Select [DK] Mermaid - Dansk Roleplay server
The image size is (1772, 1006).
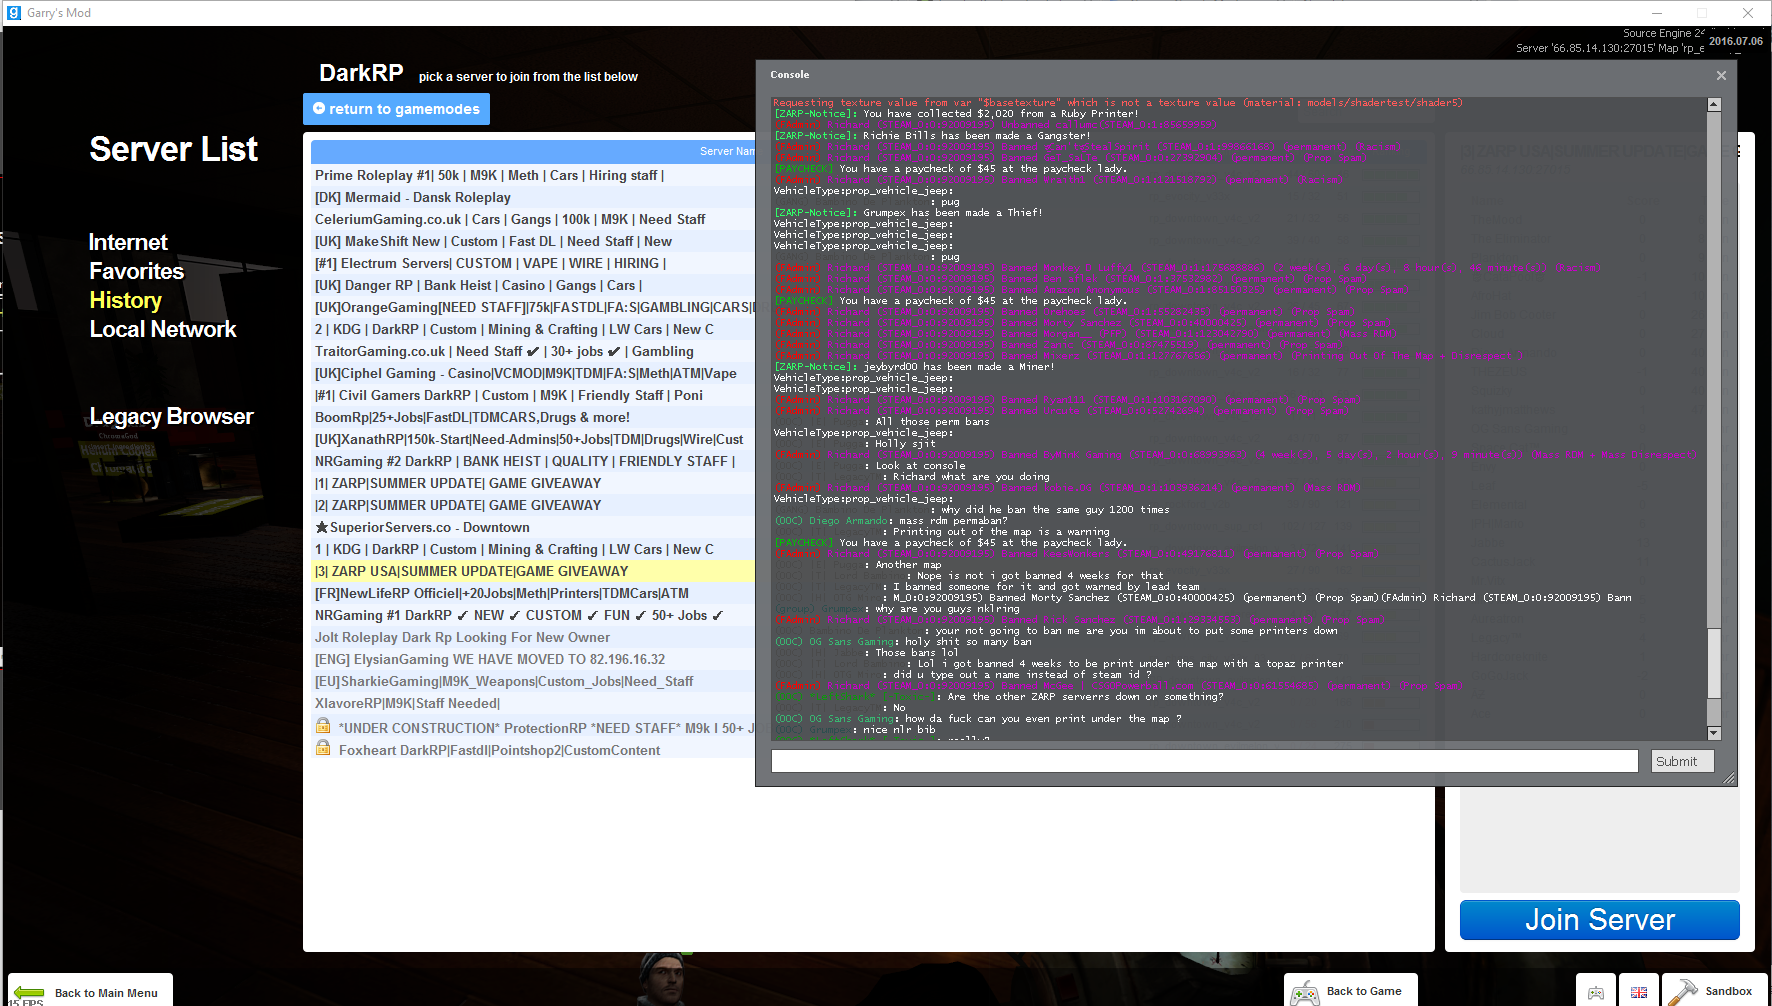coord(533,197)
